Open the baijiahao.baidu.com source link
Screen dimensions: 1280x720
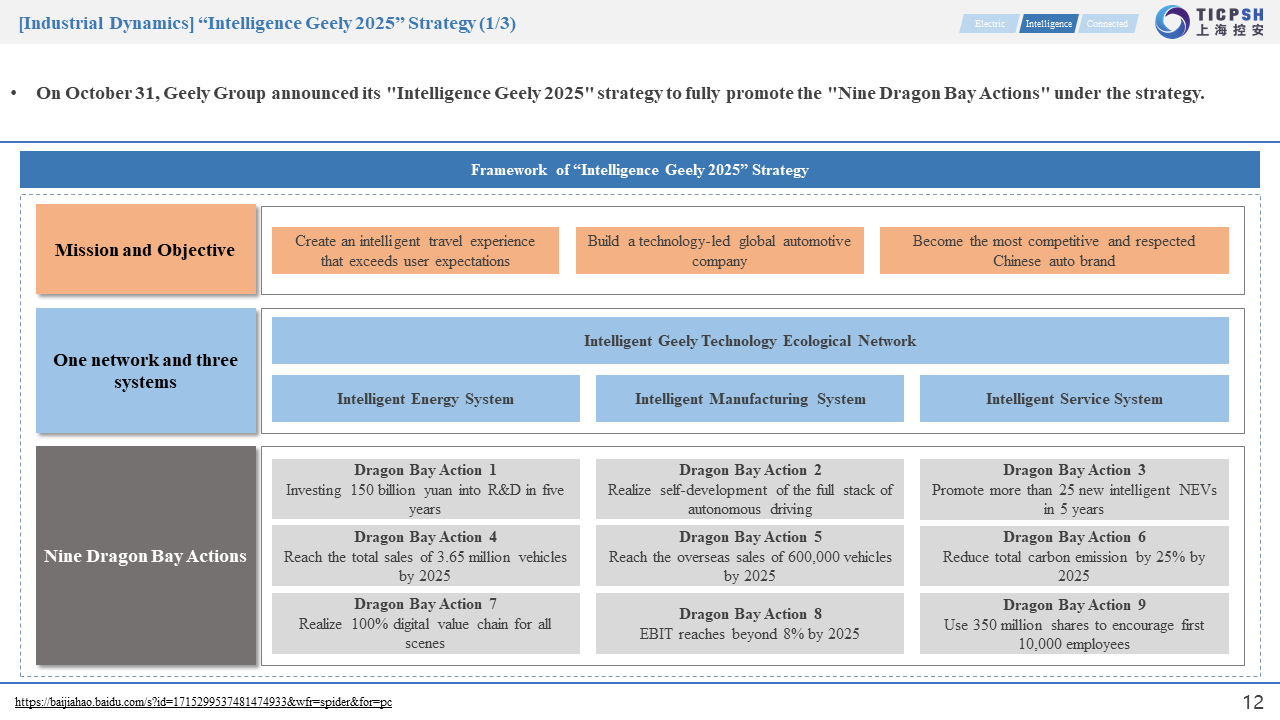click(203, 702)
